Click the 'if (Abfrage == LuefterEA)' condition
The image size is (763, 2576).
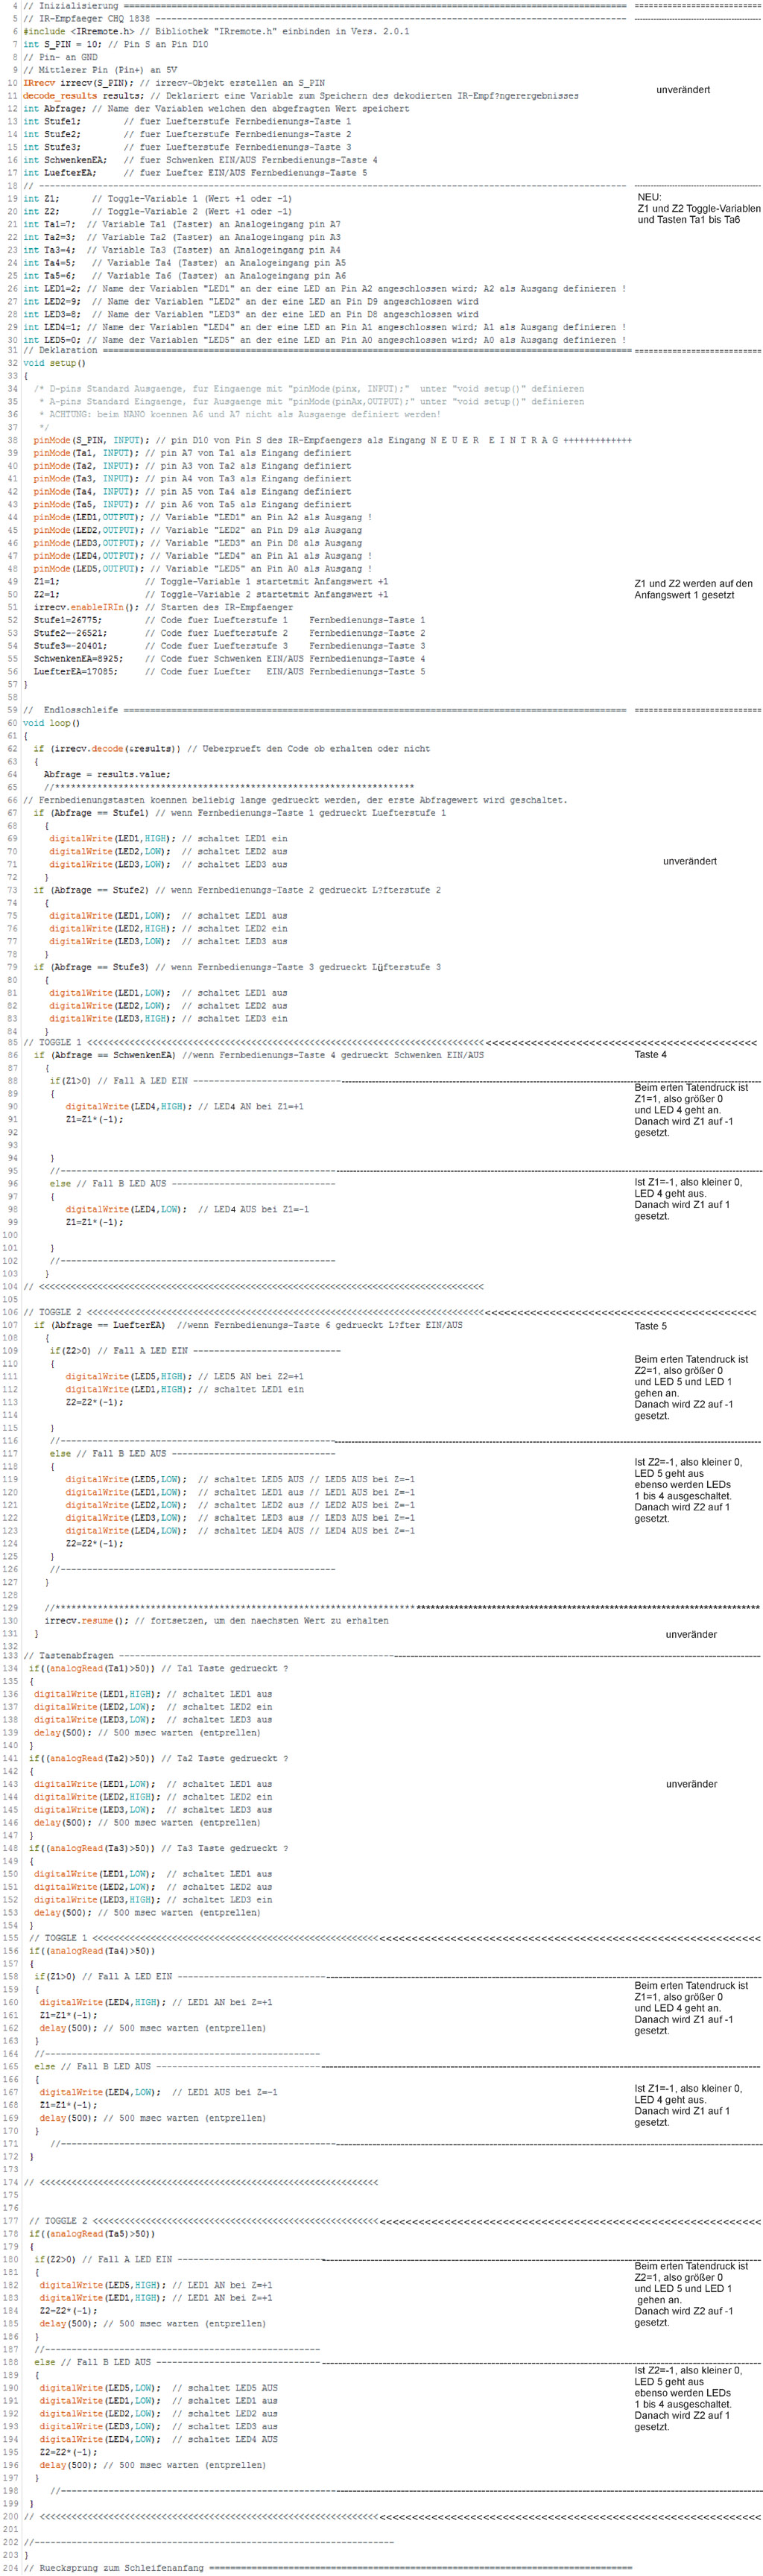tap(100, 1325)
